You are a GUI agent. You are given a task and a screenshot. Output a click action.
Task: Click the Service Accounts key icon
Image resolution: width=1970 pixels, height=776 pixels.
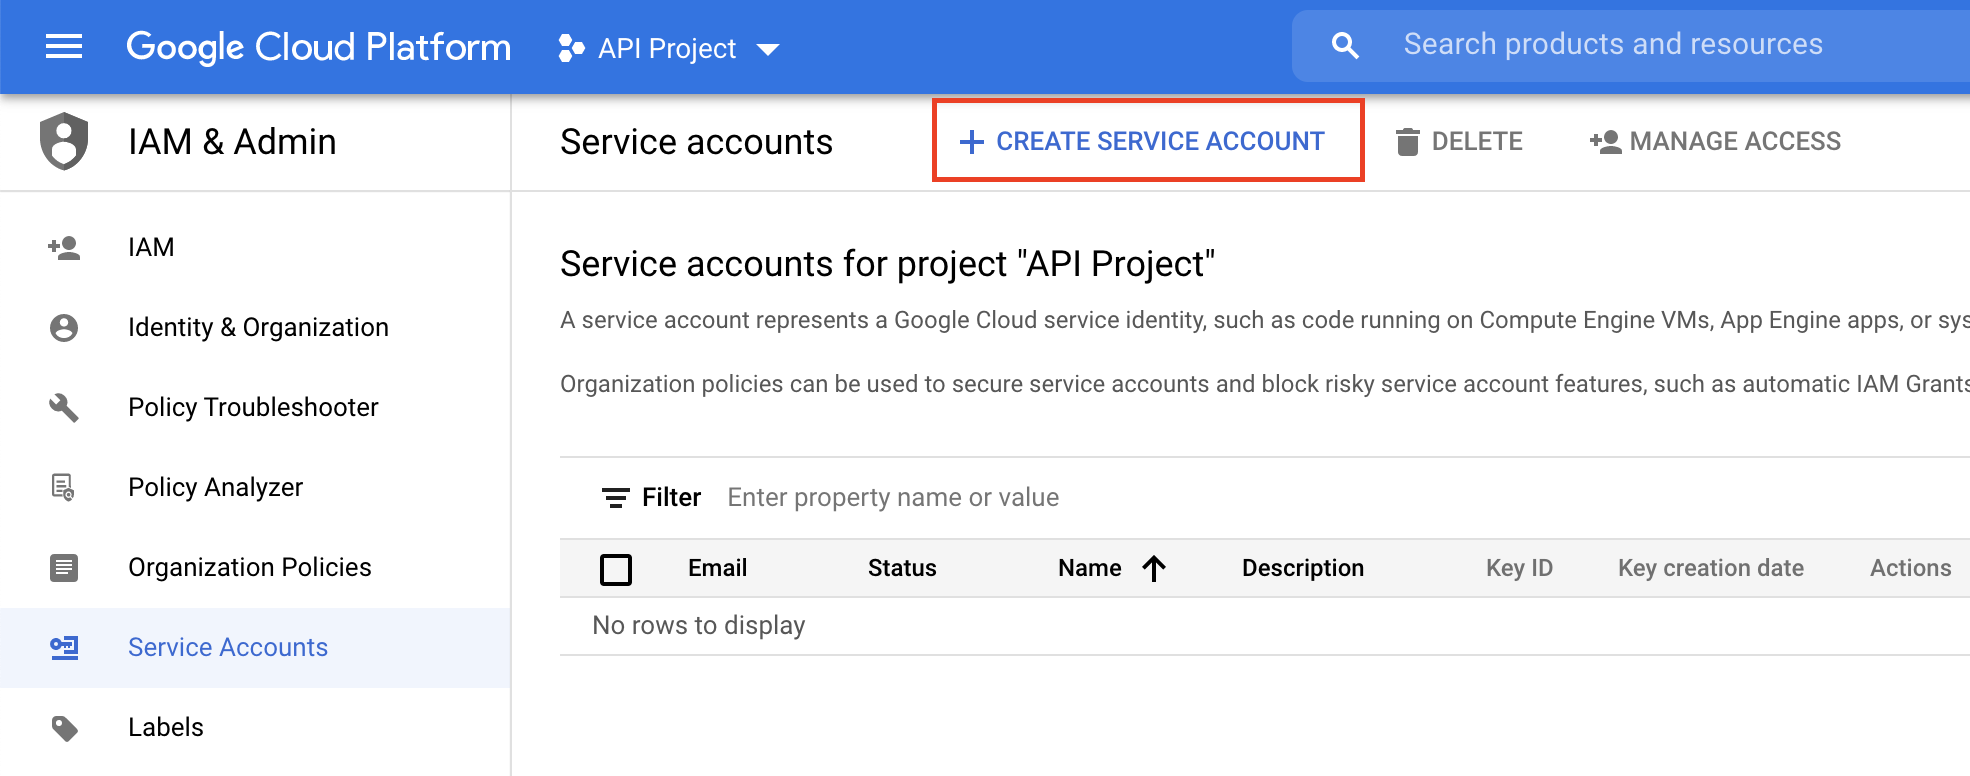(x=64, y=647)
